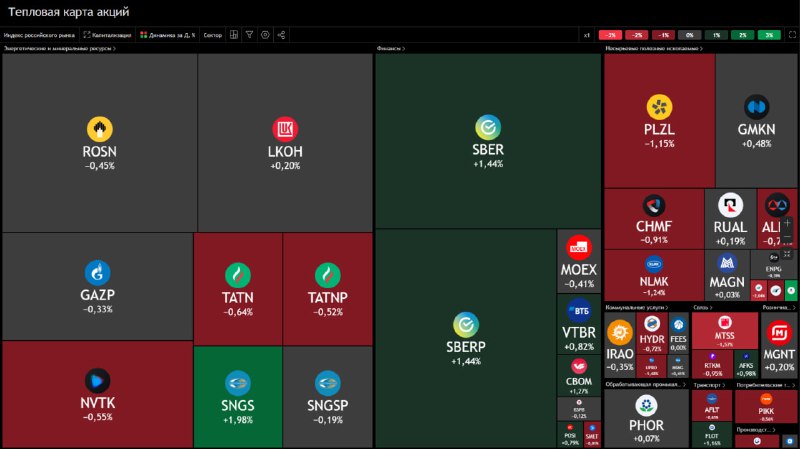This screenshot has width=800, height=449.
Task: Open the SNGSP tile icon
Action: pos(328,383)
